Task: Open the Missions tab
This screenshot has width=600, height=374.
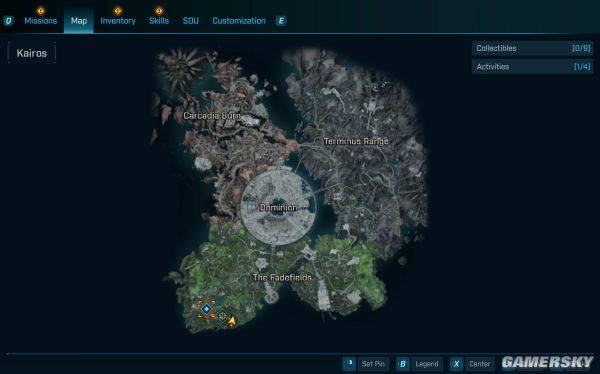Action: 41,21
